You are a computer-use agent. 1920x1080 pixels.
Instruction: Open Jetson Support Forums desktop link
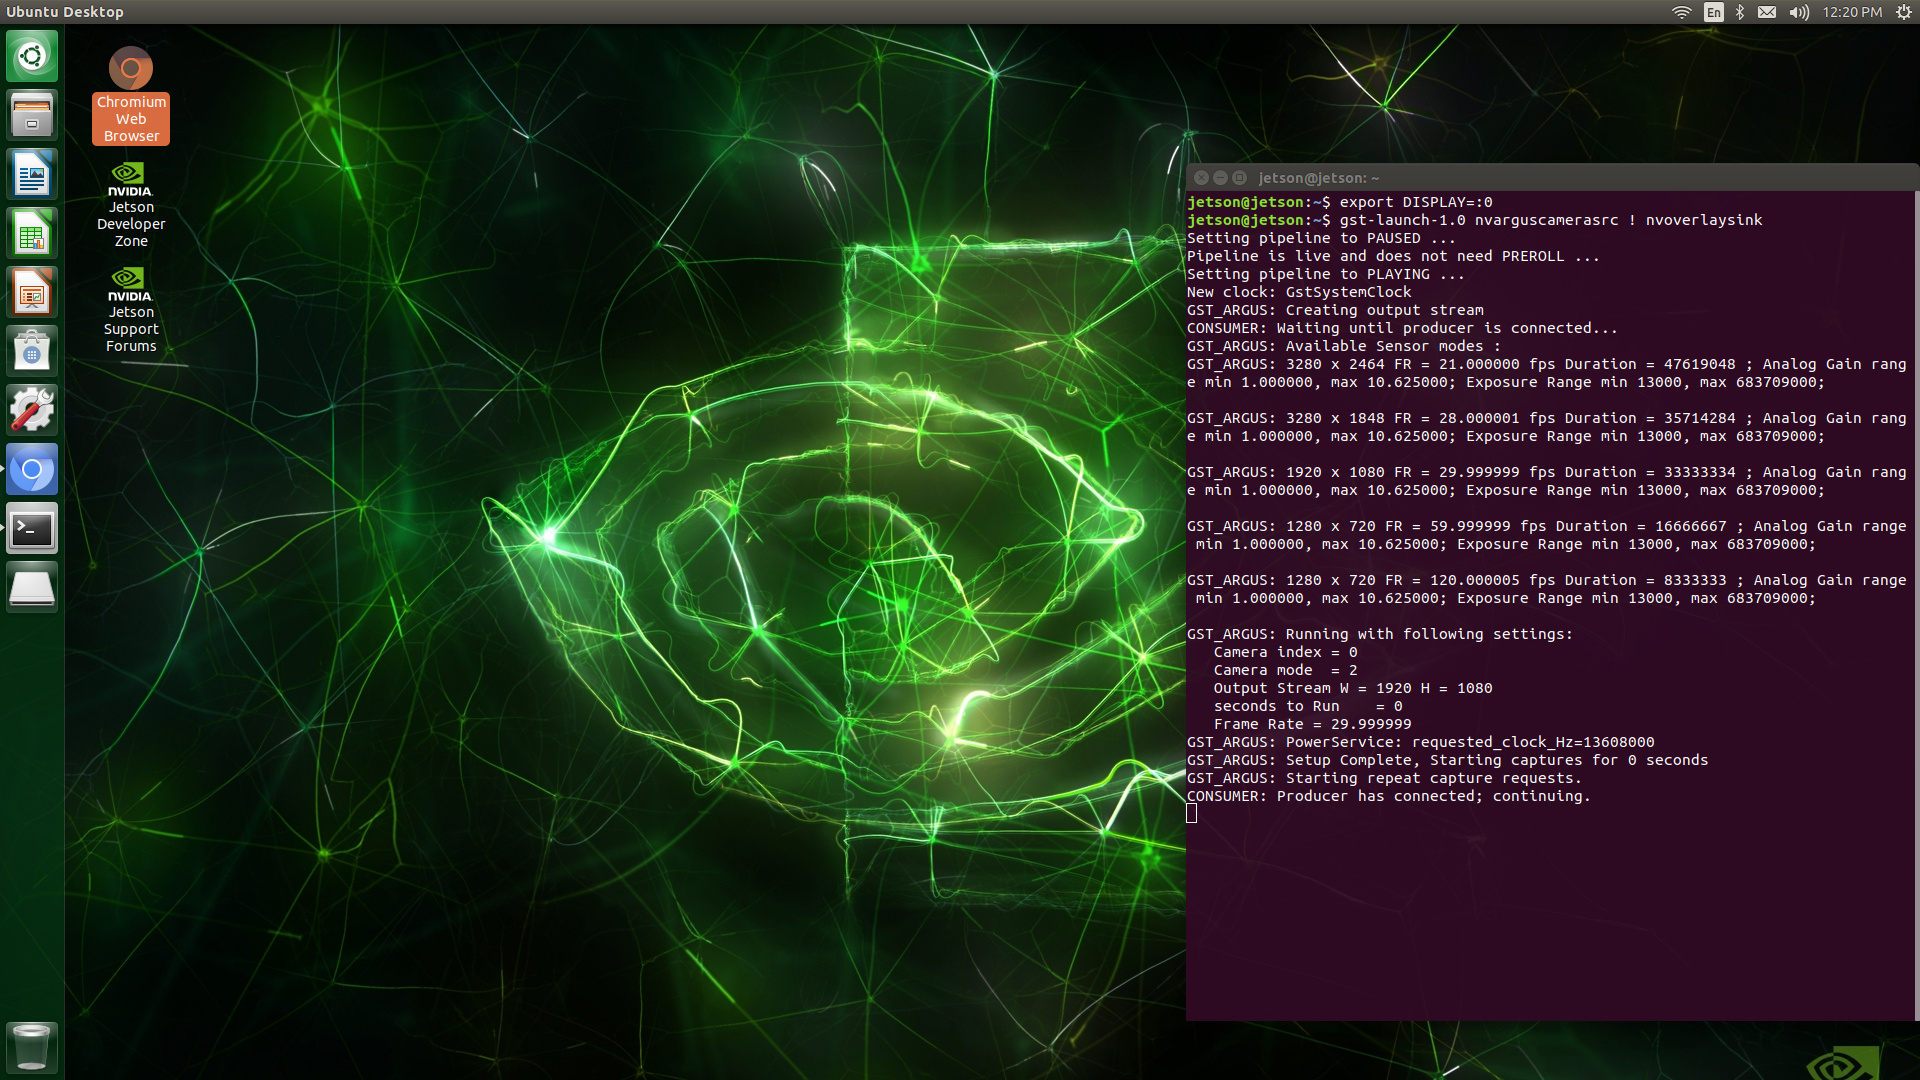tap(131, 285)
